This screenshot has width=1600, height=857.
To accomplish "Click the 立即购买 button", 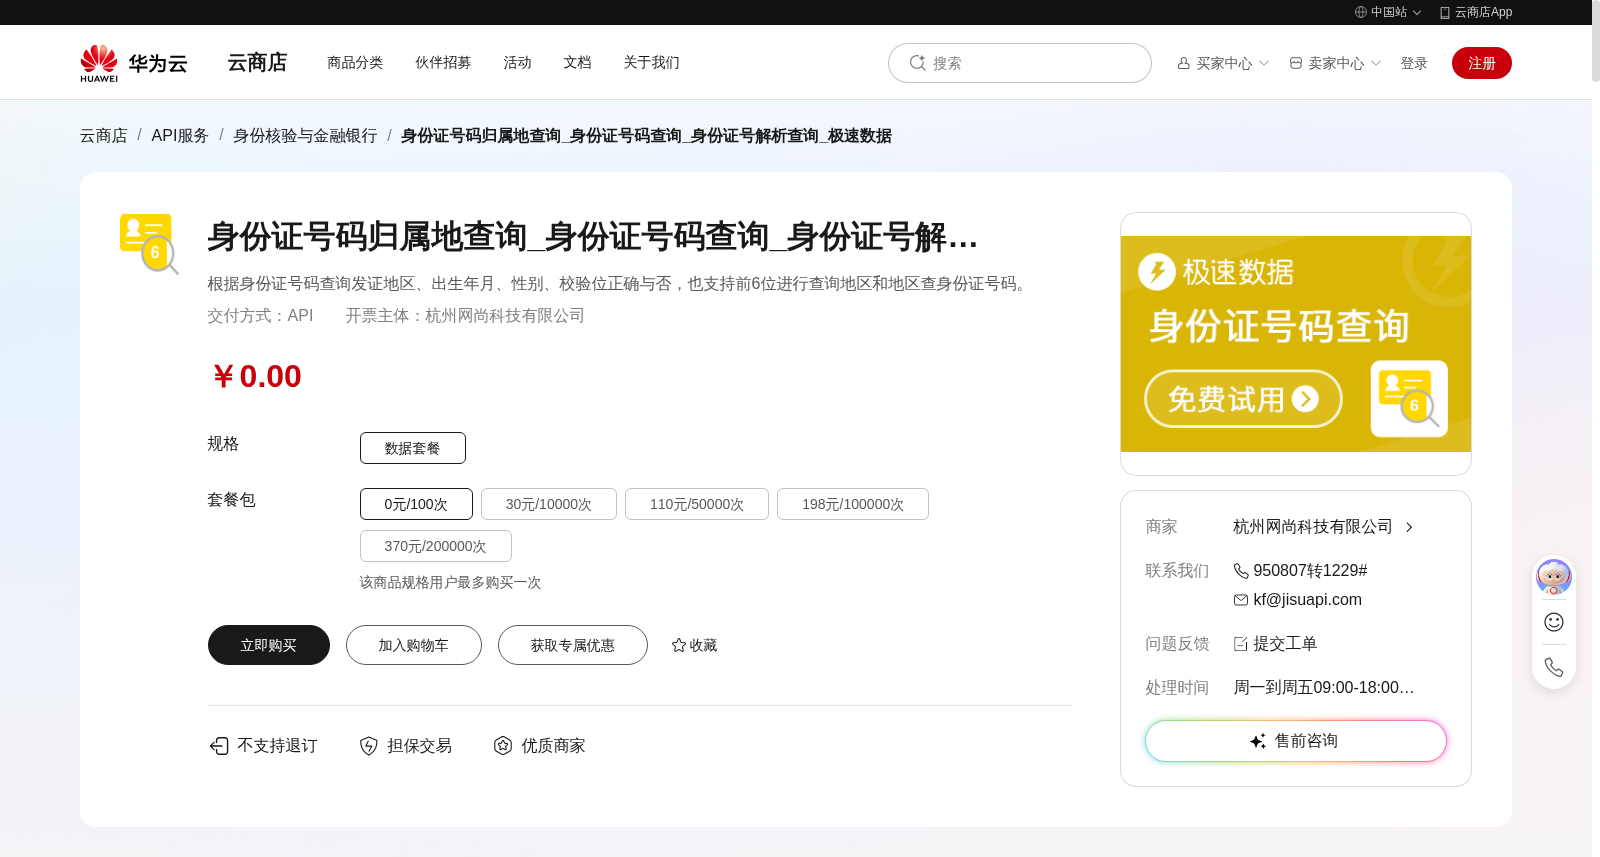I will 269,645.
